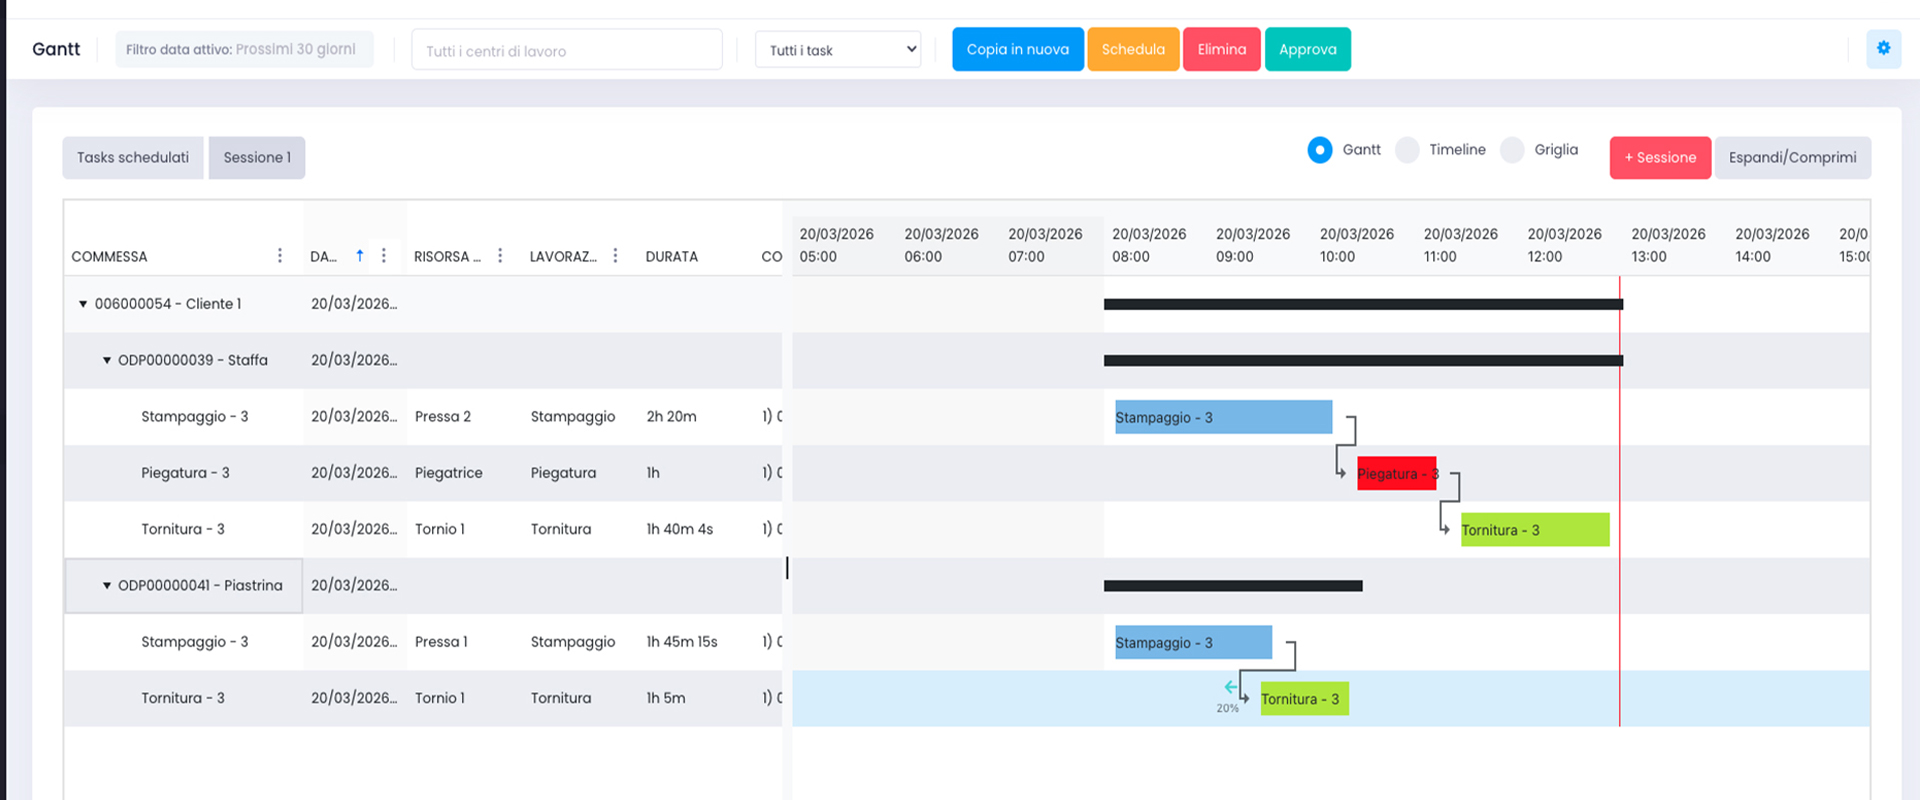Click Espandi/Comprimi button
This screenshot has height=800, width=1920.
coord(1793,158)
